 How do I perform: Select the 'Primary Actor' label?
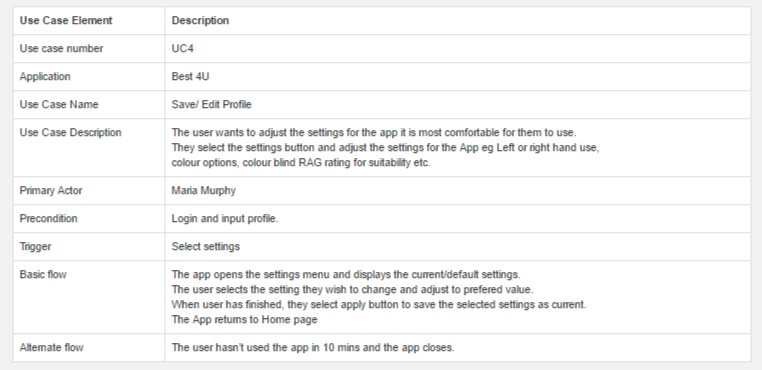[51, 191]
